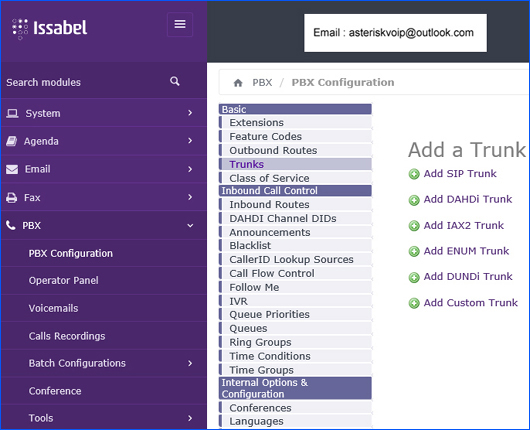Image resolution: width=530 pixels, height=430 pixels.
Task: Expand the Agenda menu chevron
Action: click(x=190, y=141)
